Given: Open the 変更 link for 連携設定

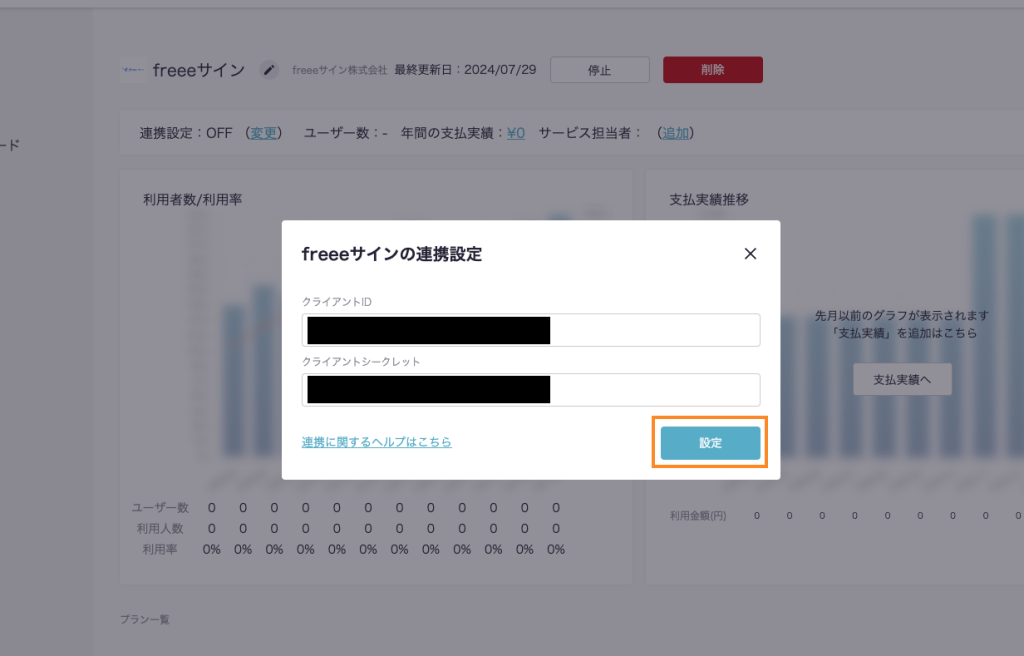Looking at the screenshot, I should point(264,133).
